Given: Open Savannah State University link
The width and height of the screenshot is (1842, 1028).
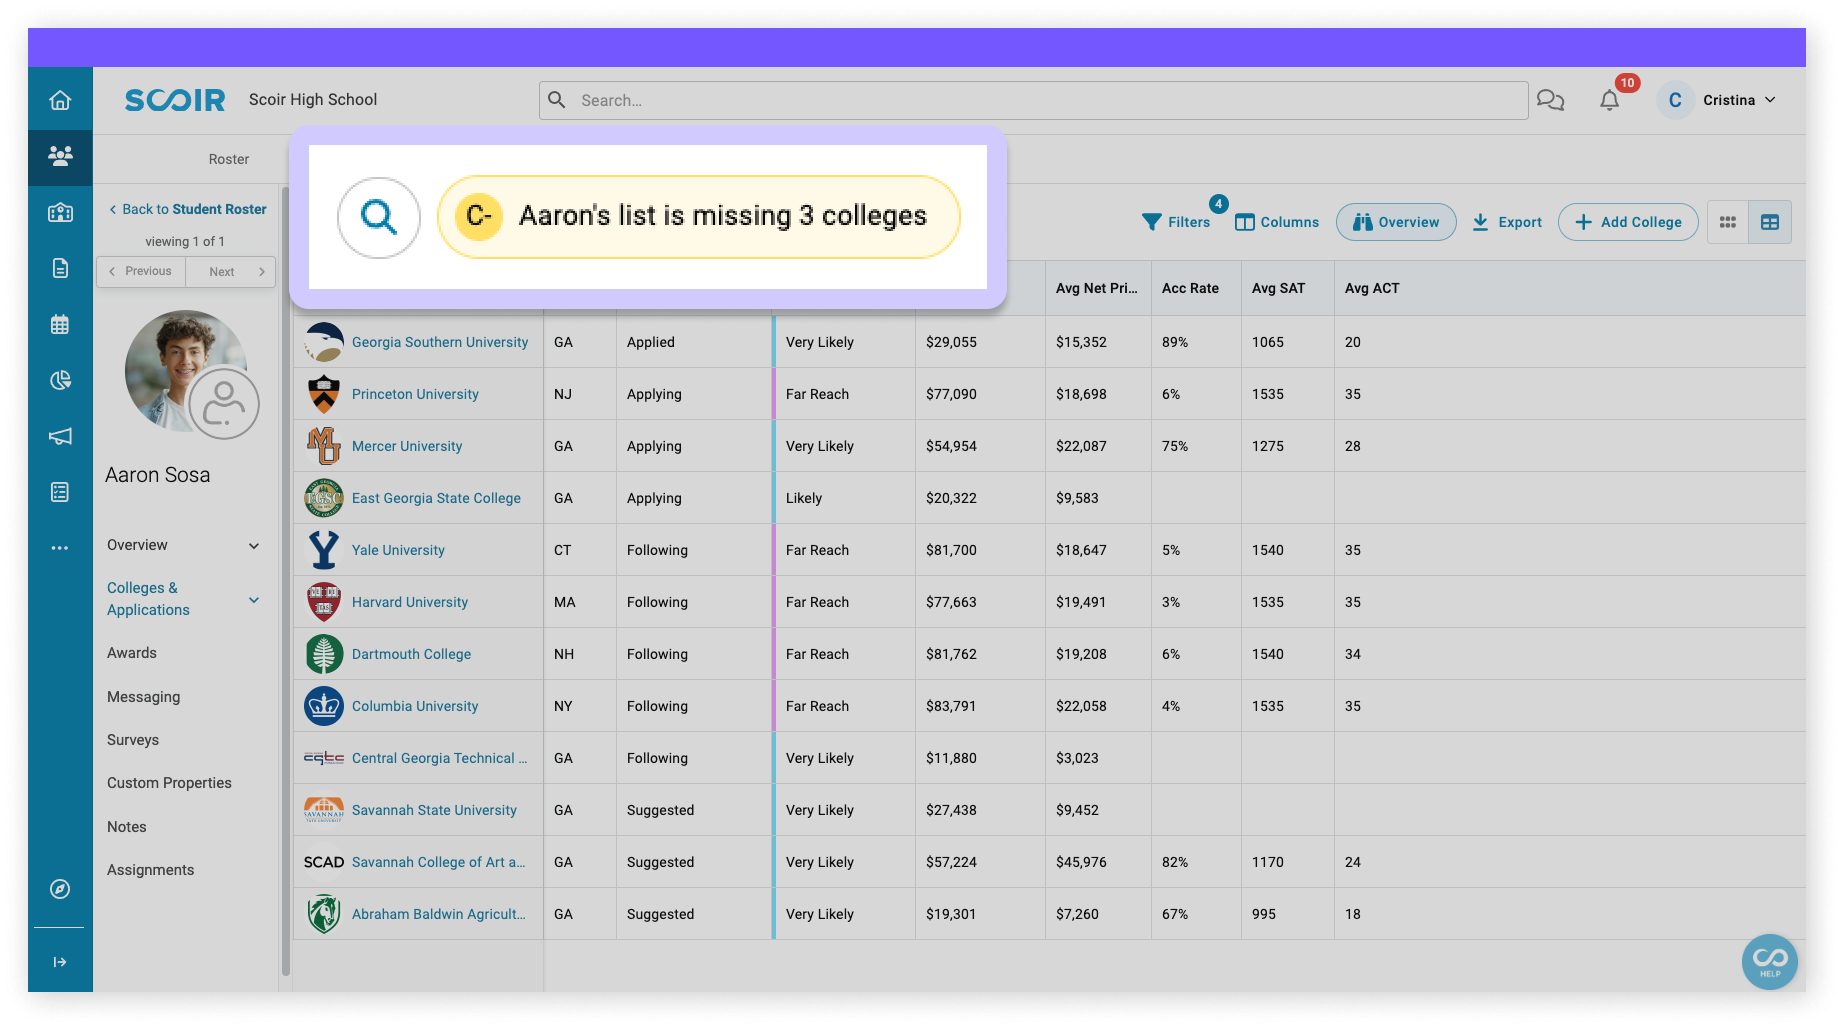Looking at the screenshot, I should coord(434,810).
